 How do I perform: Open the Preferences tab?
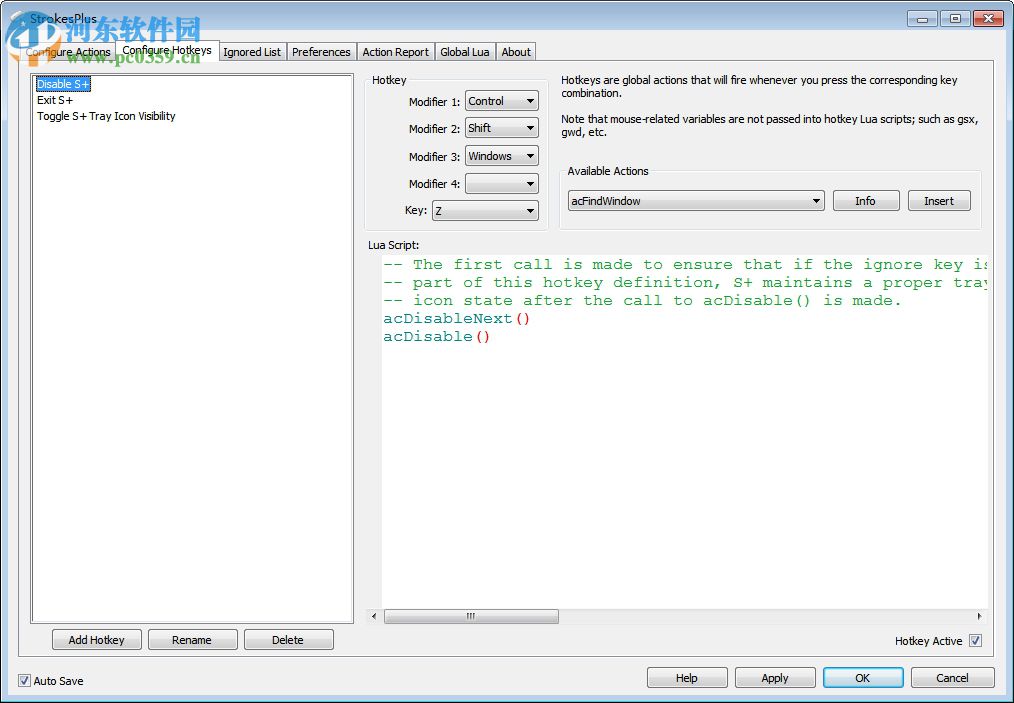tap(321, 52)
